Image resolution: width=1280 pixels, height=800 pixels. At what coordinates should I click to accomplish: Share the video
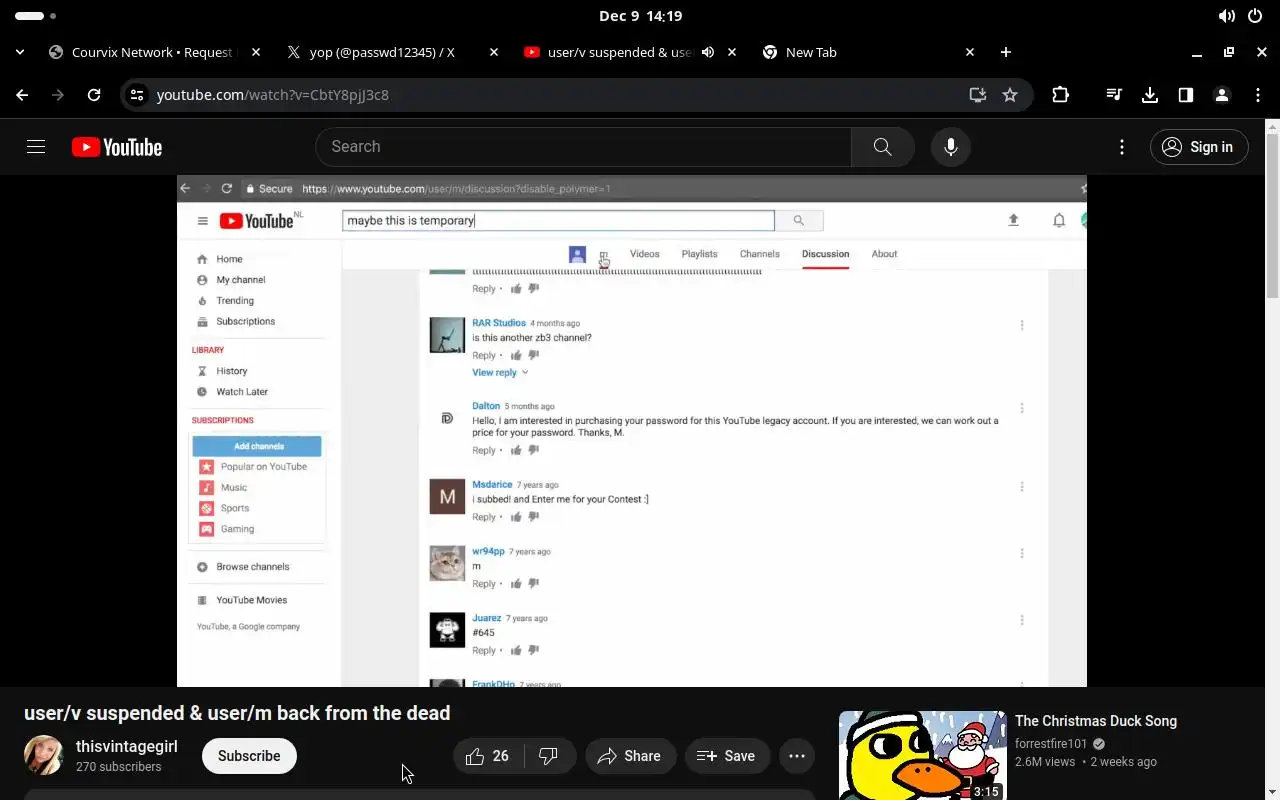click(630, 756)
